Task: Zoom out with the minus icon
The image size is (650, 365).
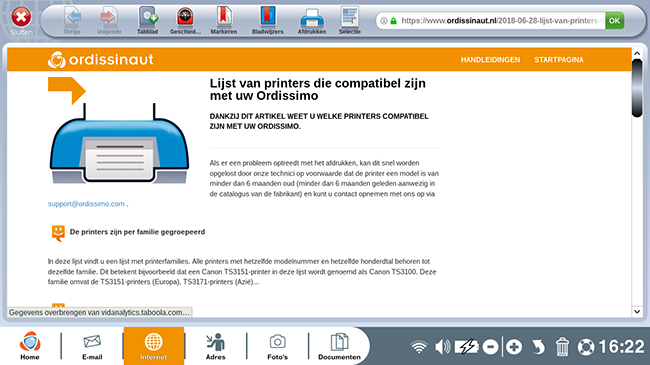Action: click(490, 347)
